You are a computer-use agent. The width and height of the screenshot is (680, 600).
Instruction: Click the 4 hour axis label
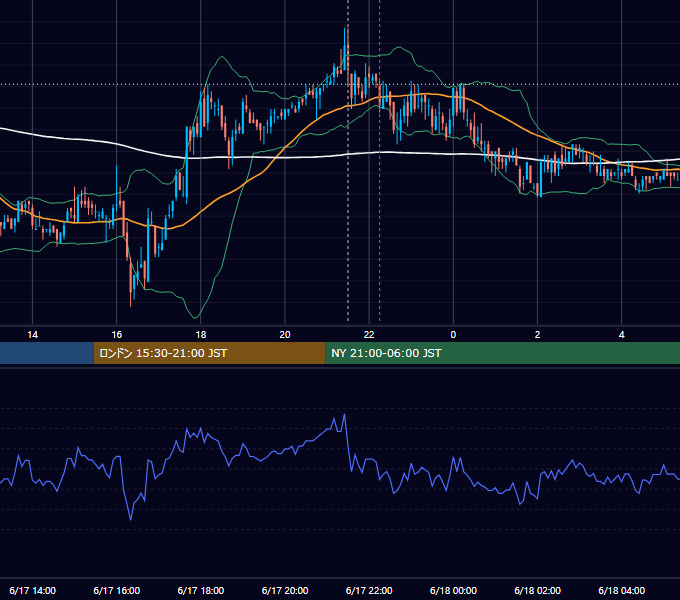point(621,335)
